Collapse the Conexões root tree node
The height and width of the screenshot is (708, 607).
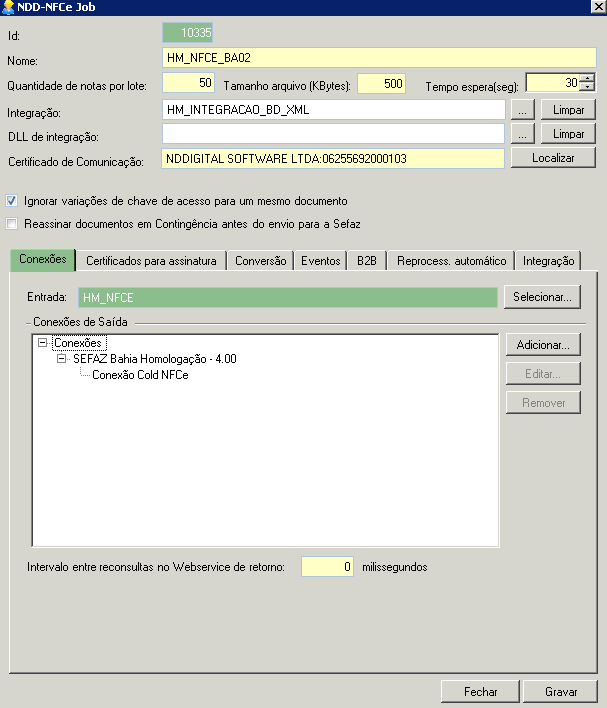43,343
